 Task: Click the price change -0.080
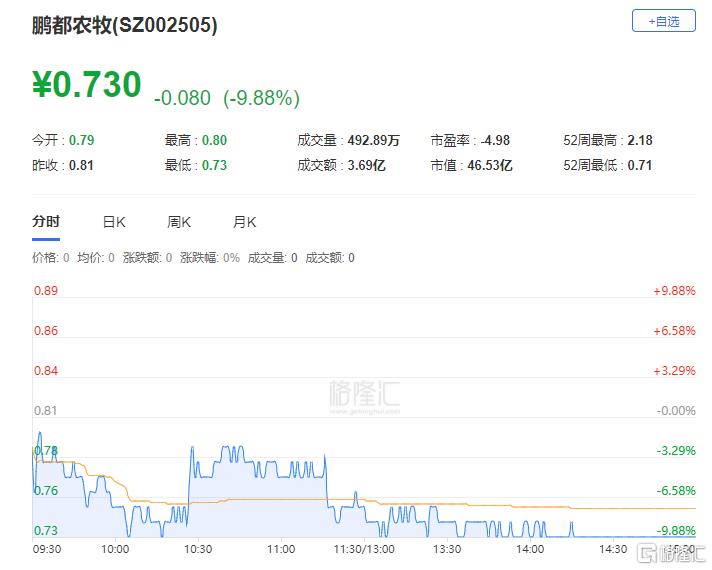pos(183,98)
